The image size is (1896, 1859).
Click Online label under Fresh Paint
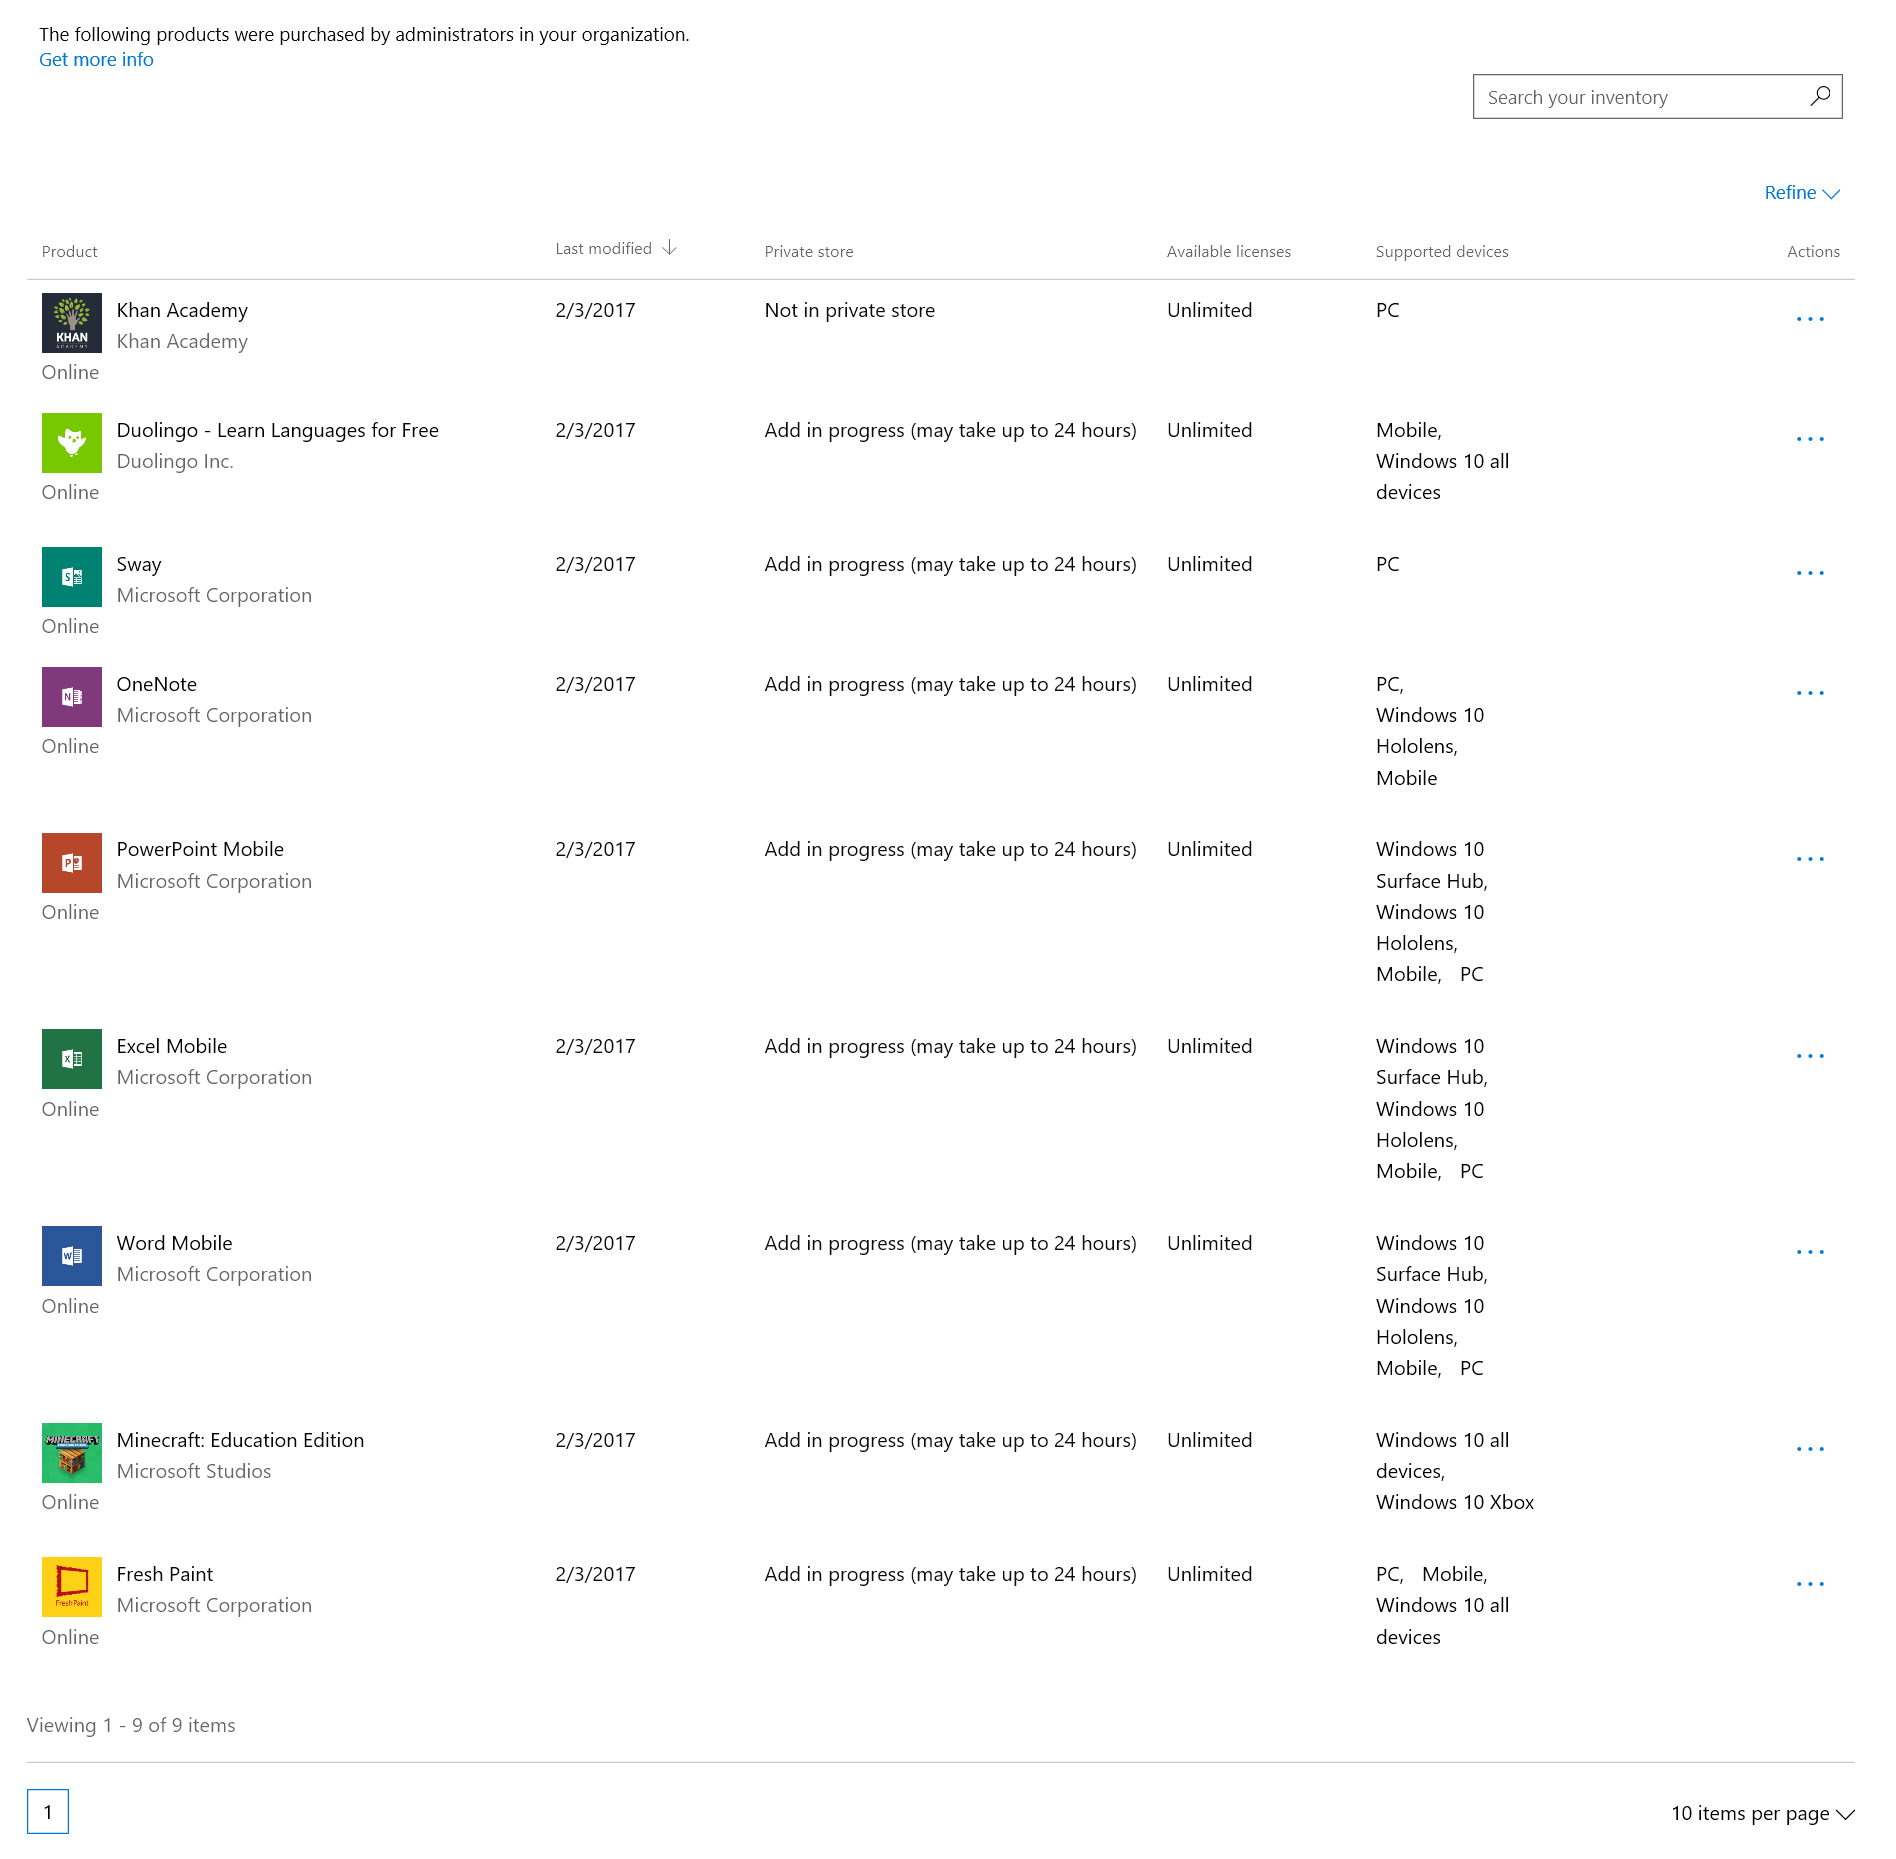[x=70, y=1637]
